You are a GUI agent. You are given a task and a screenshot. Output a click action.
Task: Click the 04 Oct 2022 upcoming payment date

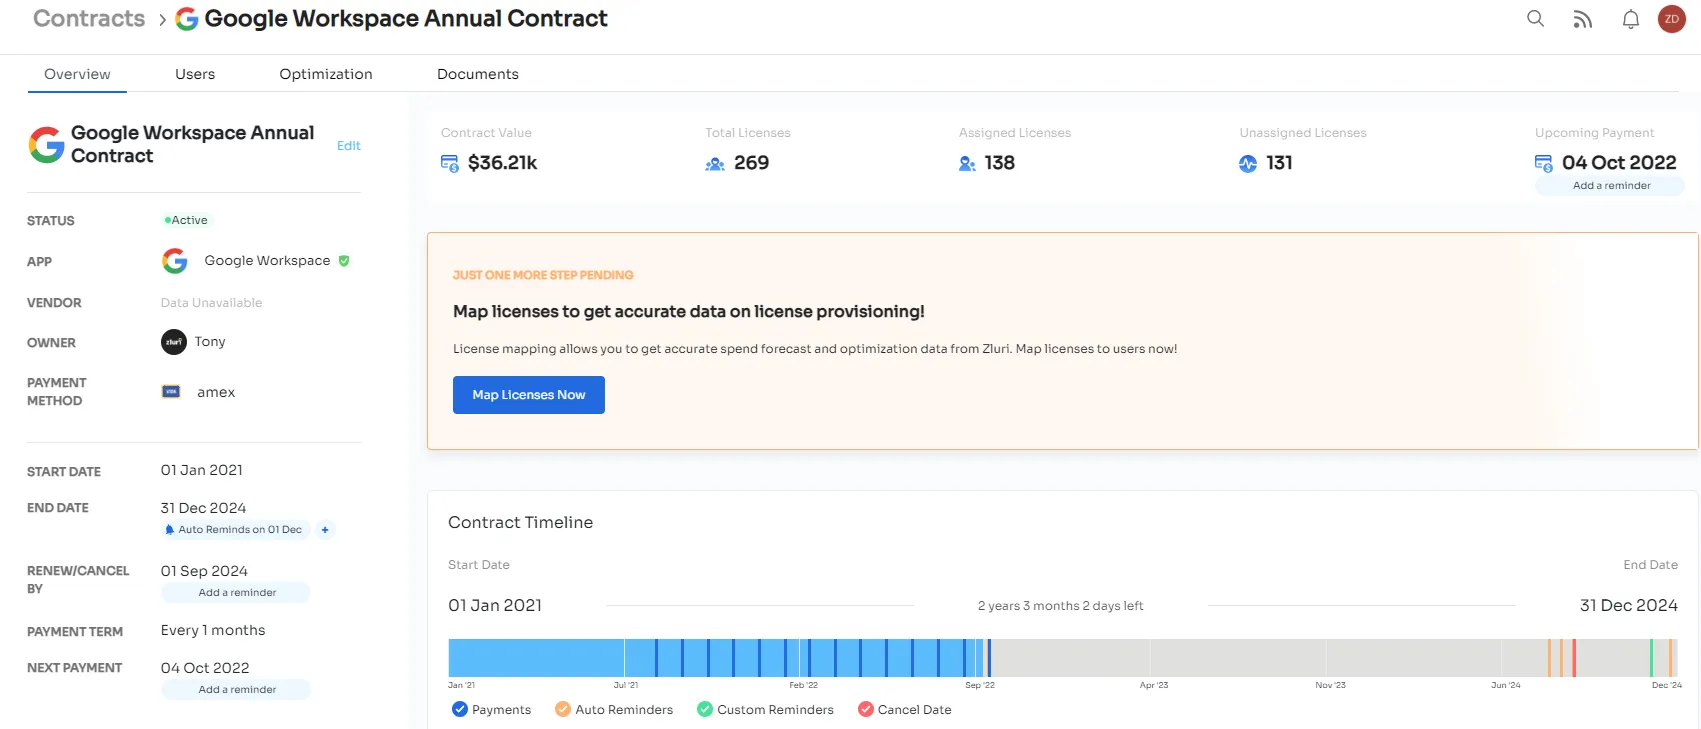click(1619, 163)
